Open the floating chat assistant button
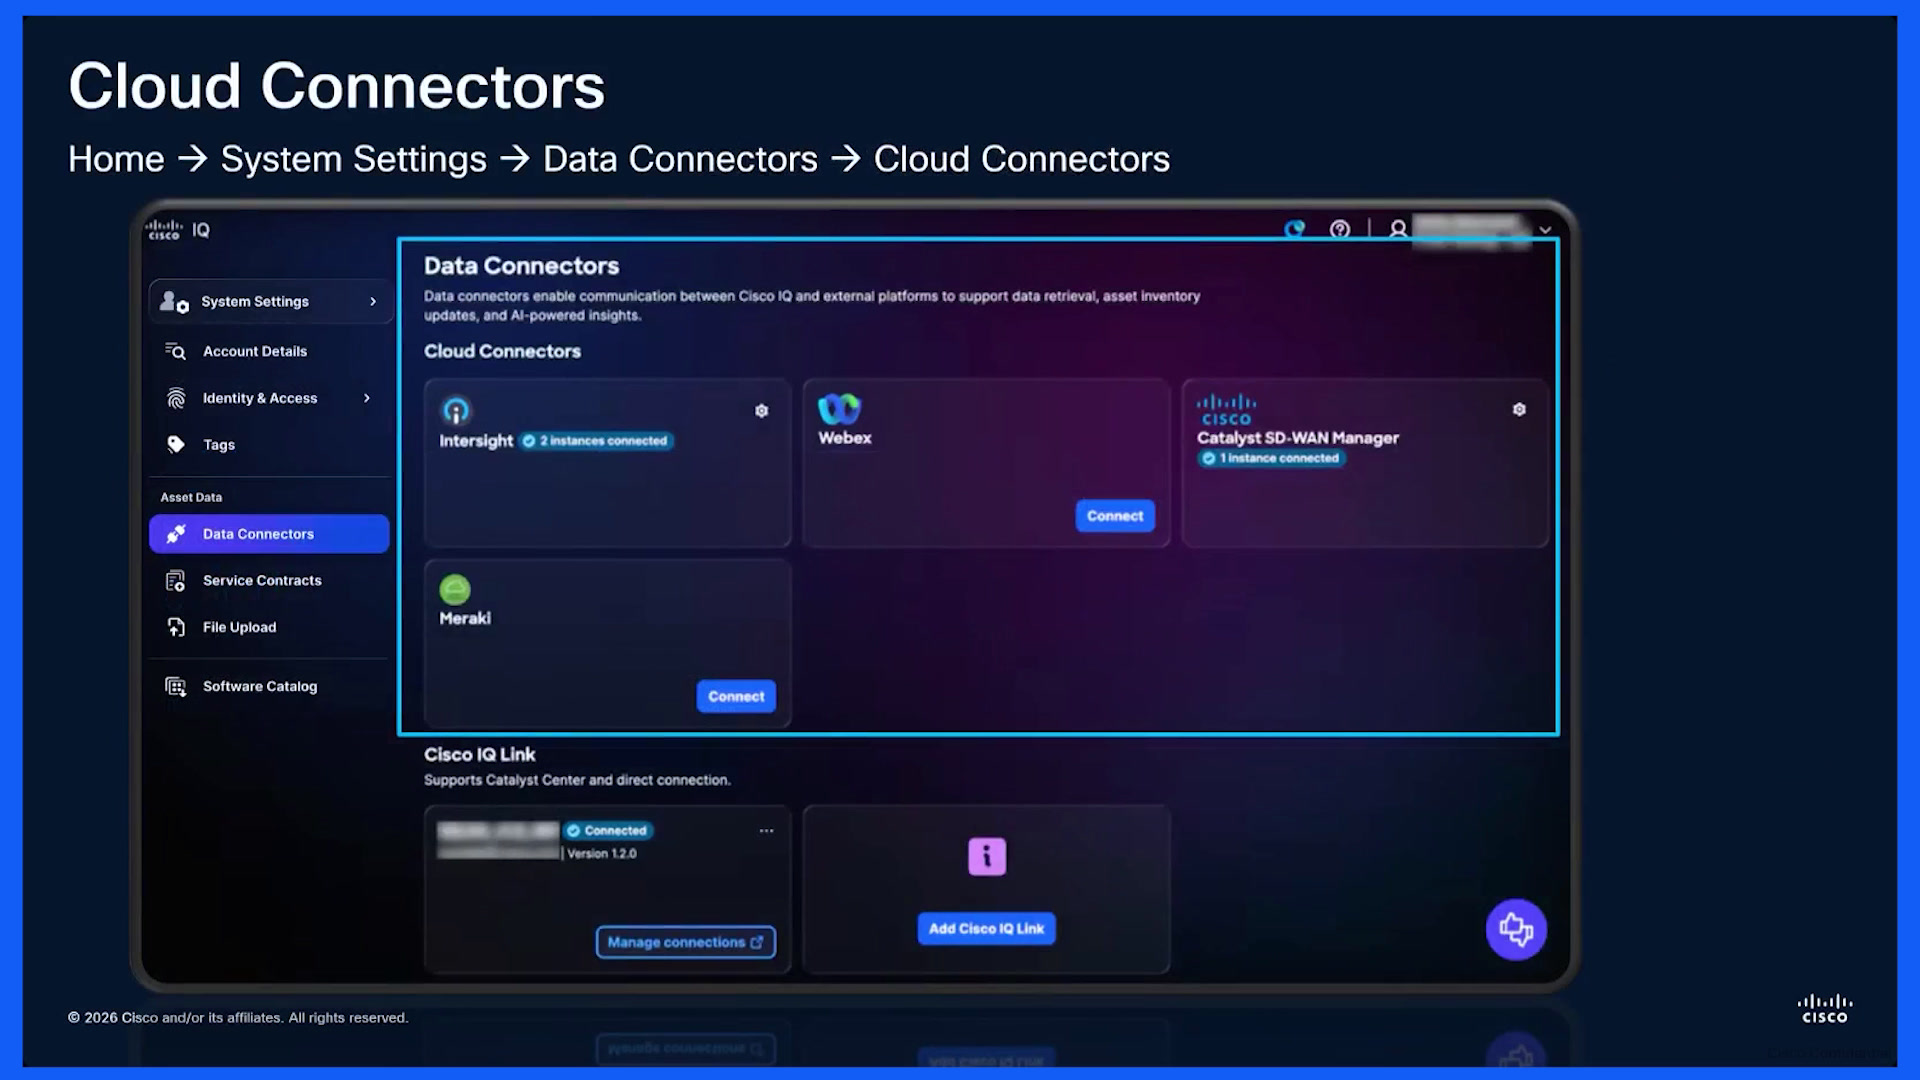This screenshot has width=1920, height=1080. point(1516,930)
